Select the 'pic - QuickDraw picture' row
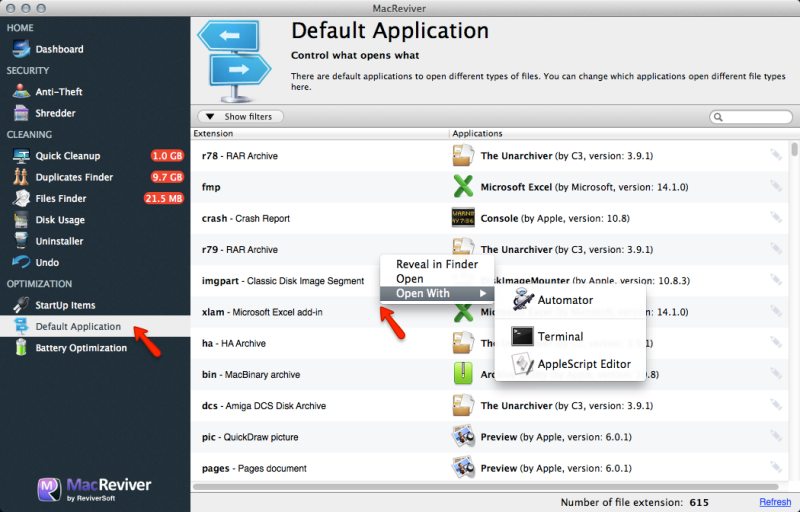 [490, 437]
